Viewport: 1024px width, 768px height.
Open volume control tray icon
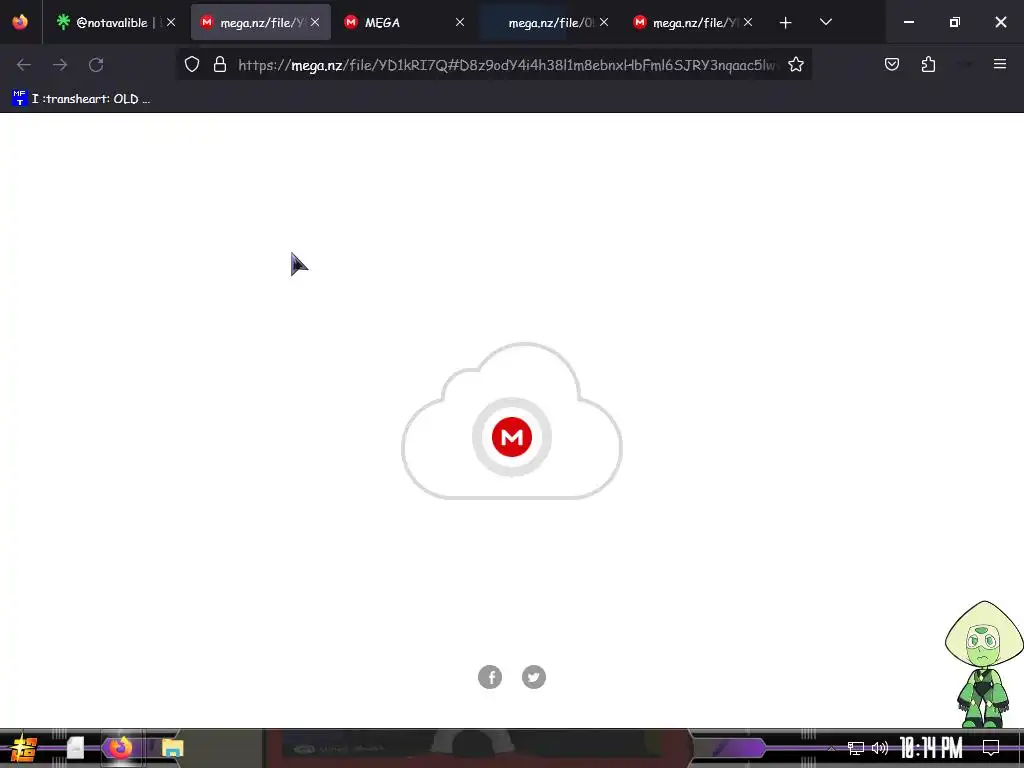880,748
